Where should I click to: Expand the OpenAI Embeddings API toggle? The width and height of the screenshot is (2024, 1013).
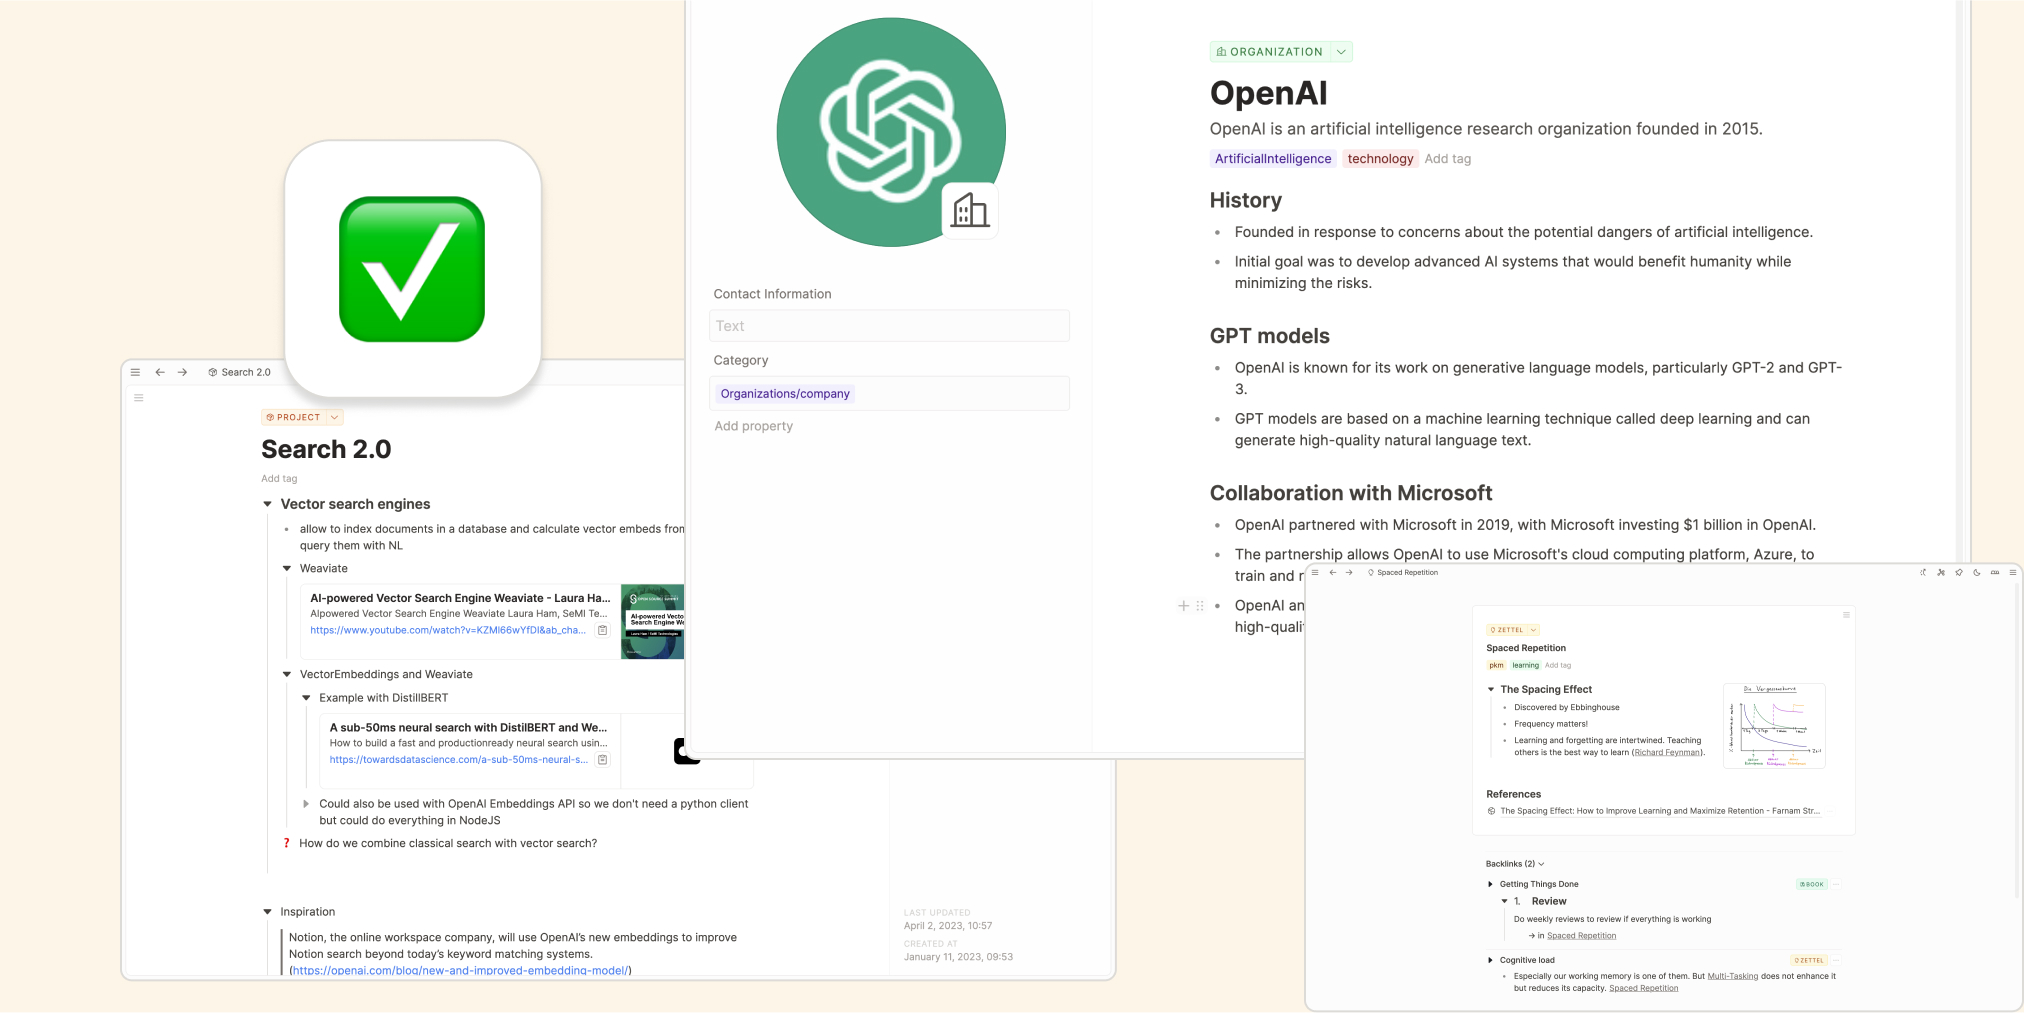pos(306,803)
